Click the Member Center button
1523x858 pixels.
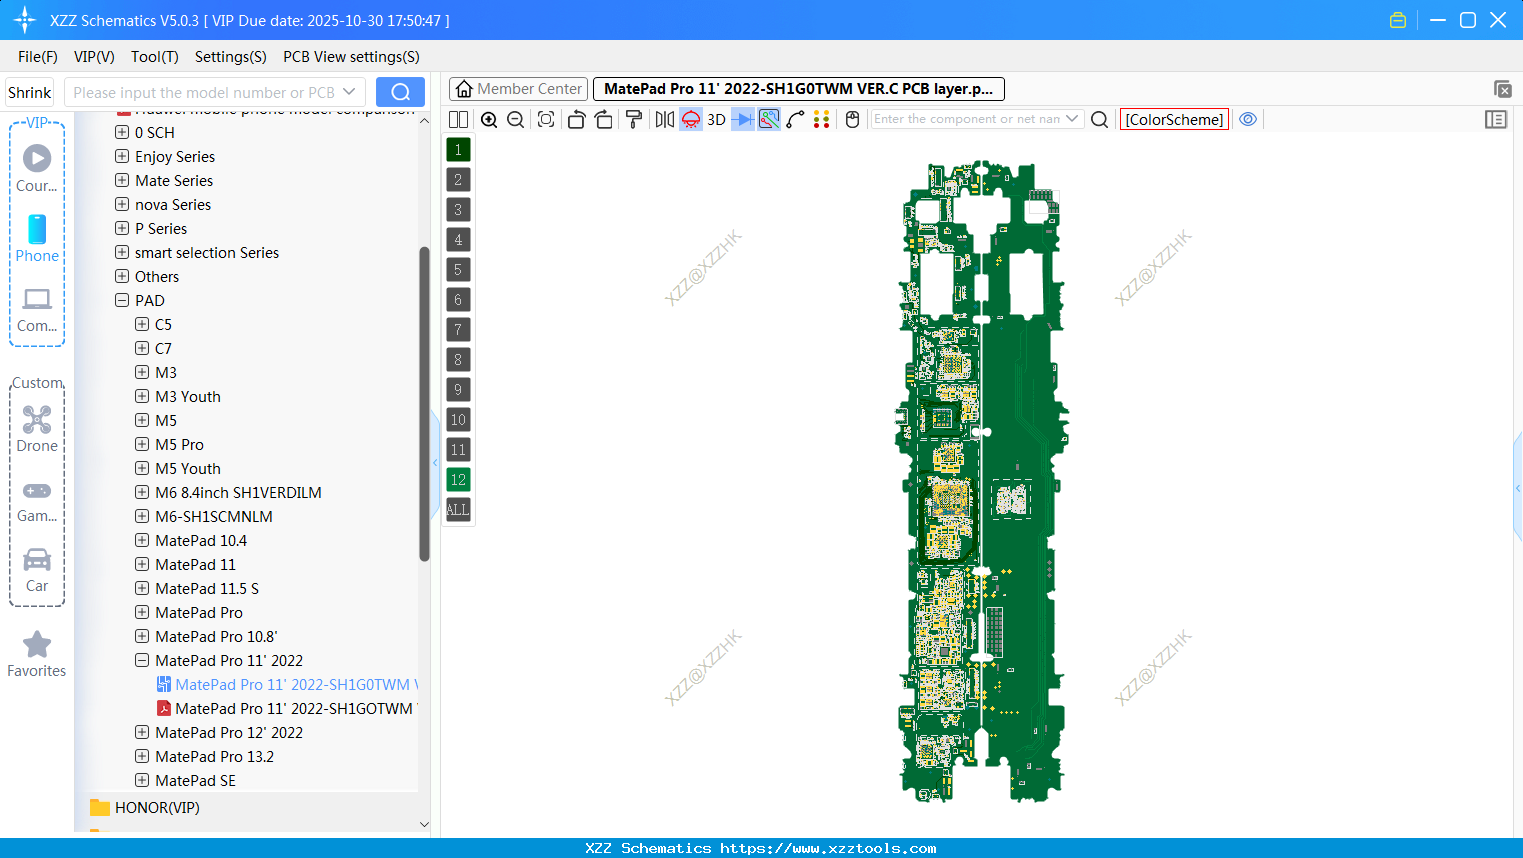518,89
